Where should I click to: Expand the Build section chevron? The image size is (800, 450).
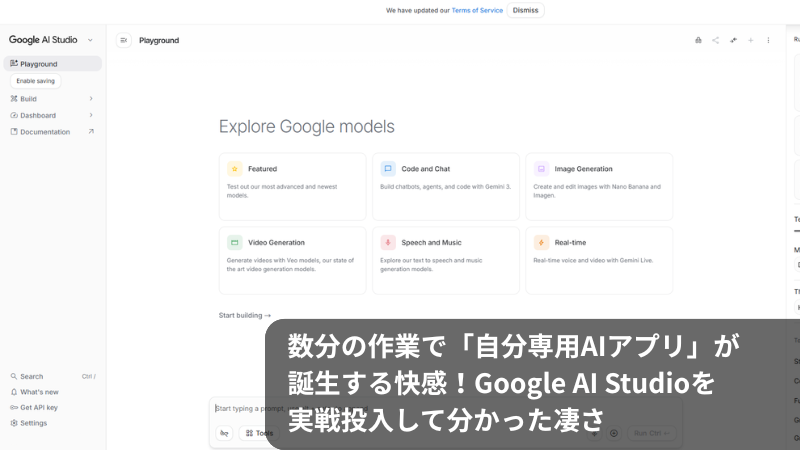click(x=91, y=99)
